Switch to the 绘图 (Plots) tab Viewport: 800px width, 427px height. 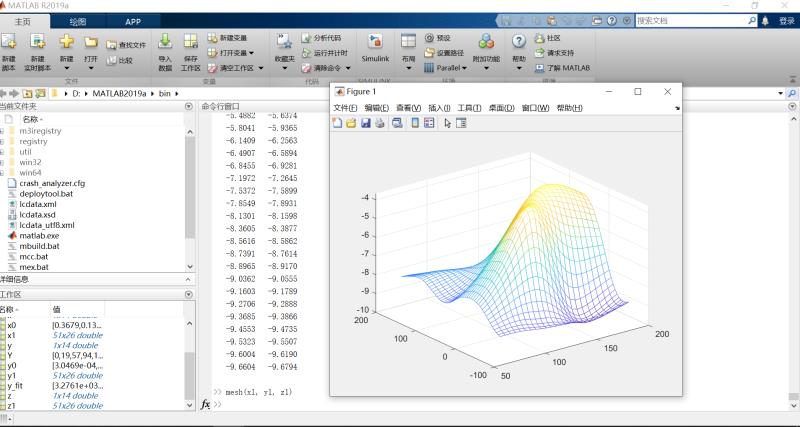[x=78, y=21]
